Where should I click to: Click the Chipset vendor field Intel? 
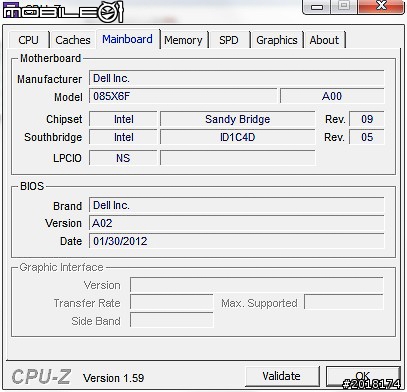[x=123, y=119]
